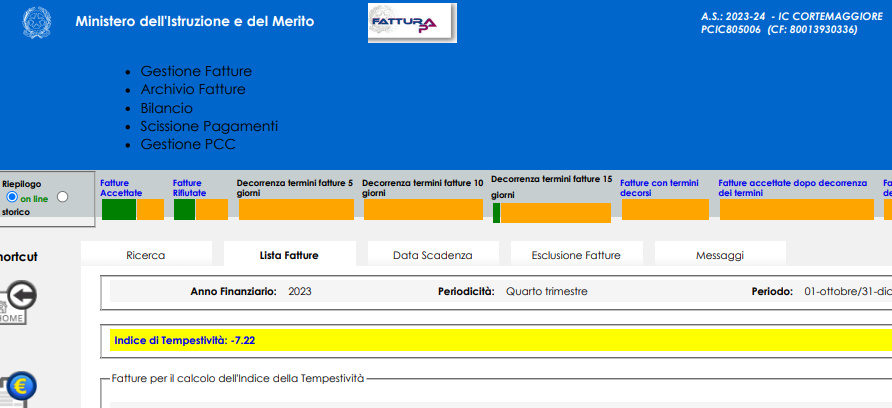Viewport: 892px width, 408px height.
Task: Switch to the Data Scadenza tab
Action: [432, 255]
